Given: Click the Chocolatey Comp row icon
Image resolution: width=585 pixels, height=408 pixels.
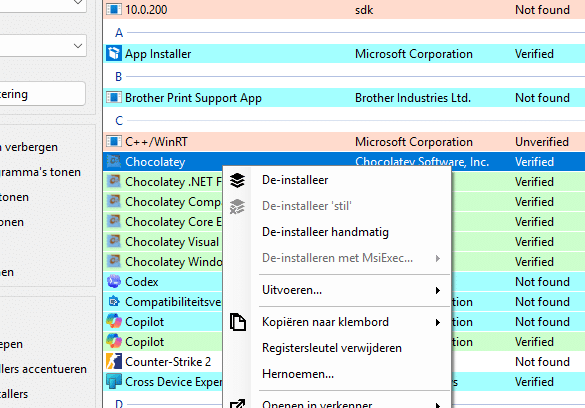Looking at the screenshot, I should pyautogui.click(x=114, y=201).
